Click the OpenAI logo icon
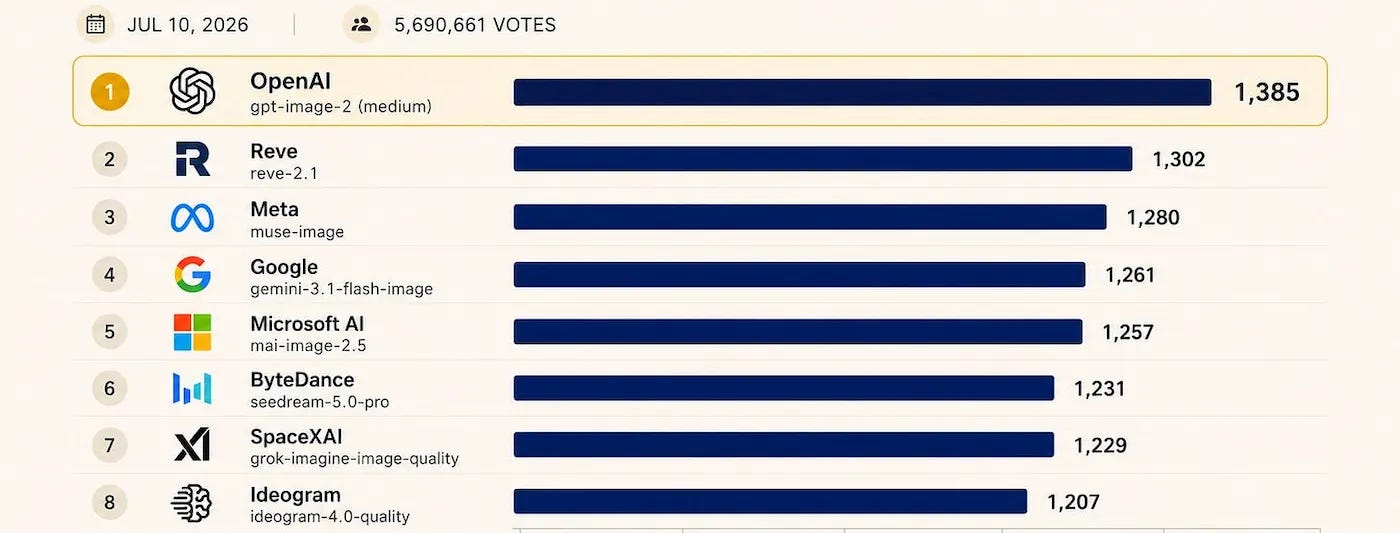This screenshot has width=1400, height=533. [193, 92]
